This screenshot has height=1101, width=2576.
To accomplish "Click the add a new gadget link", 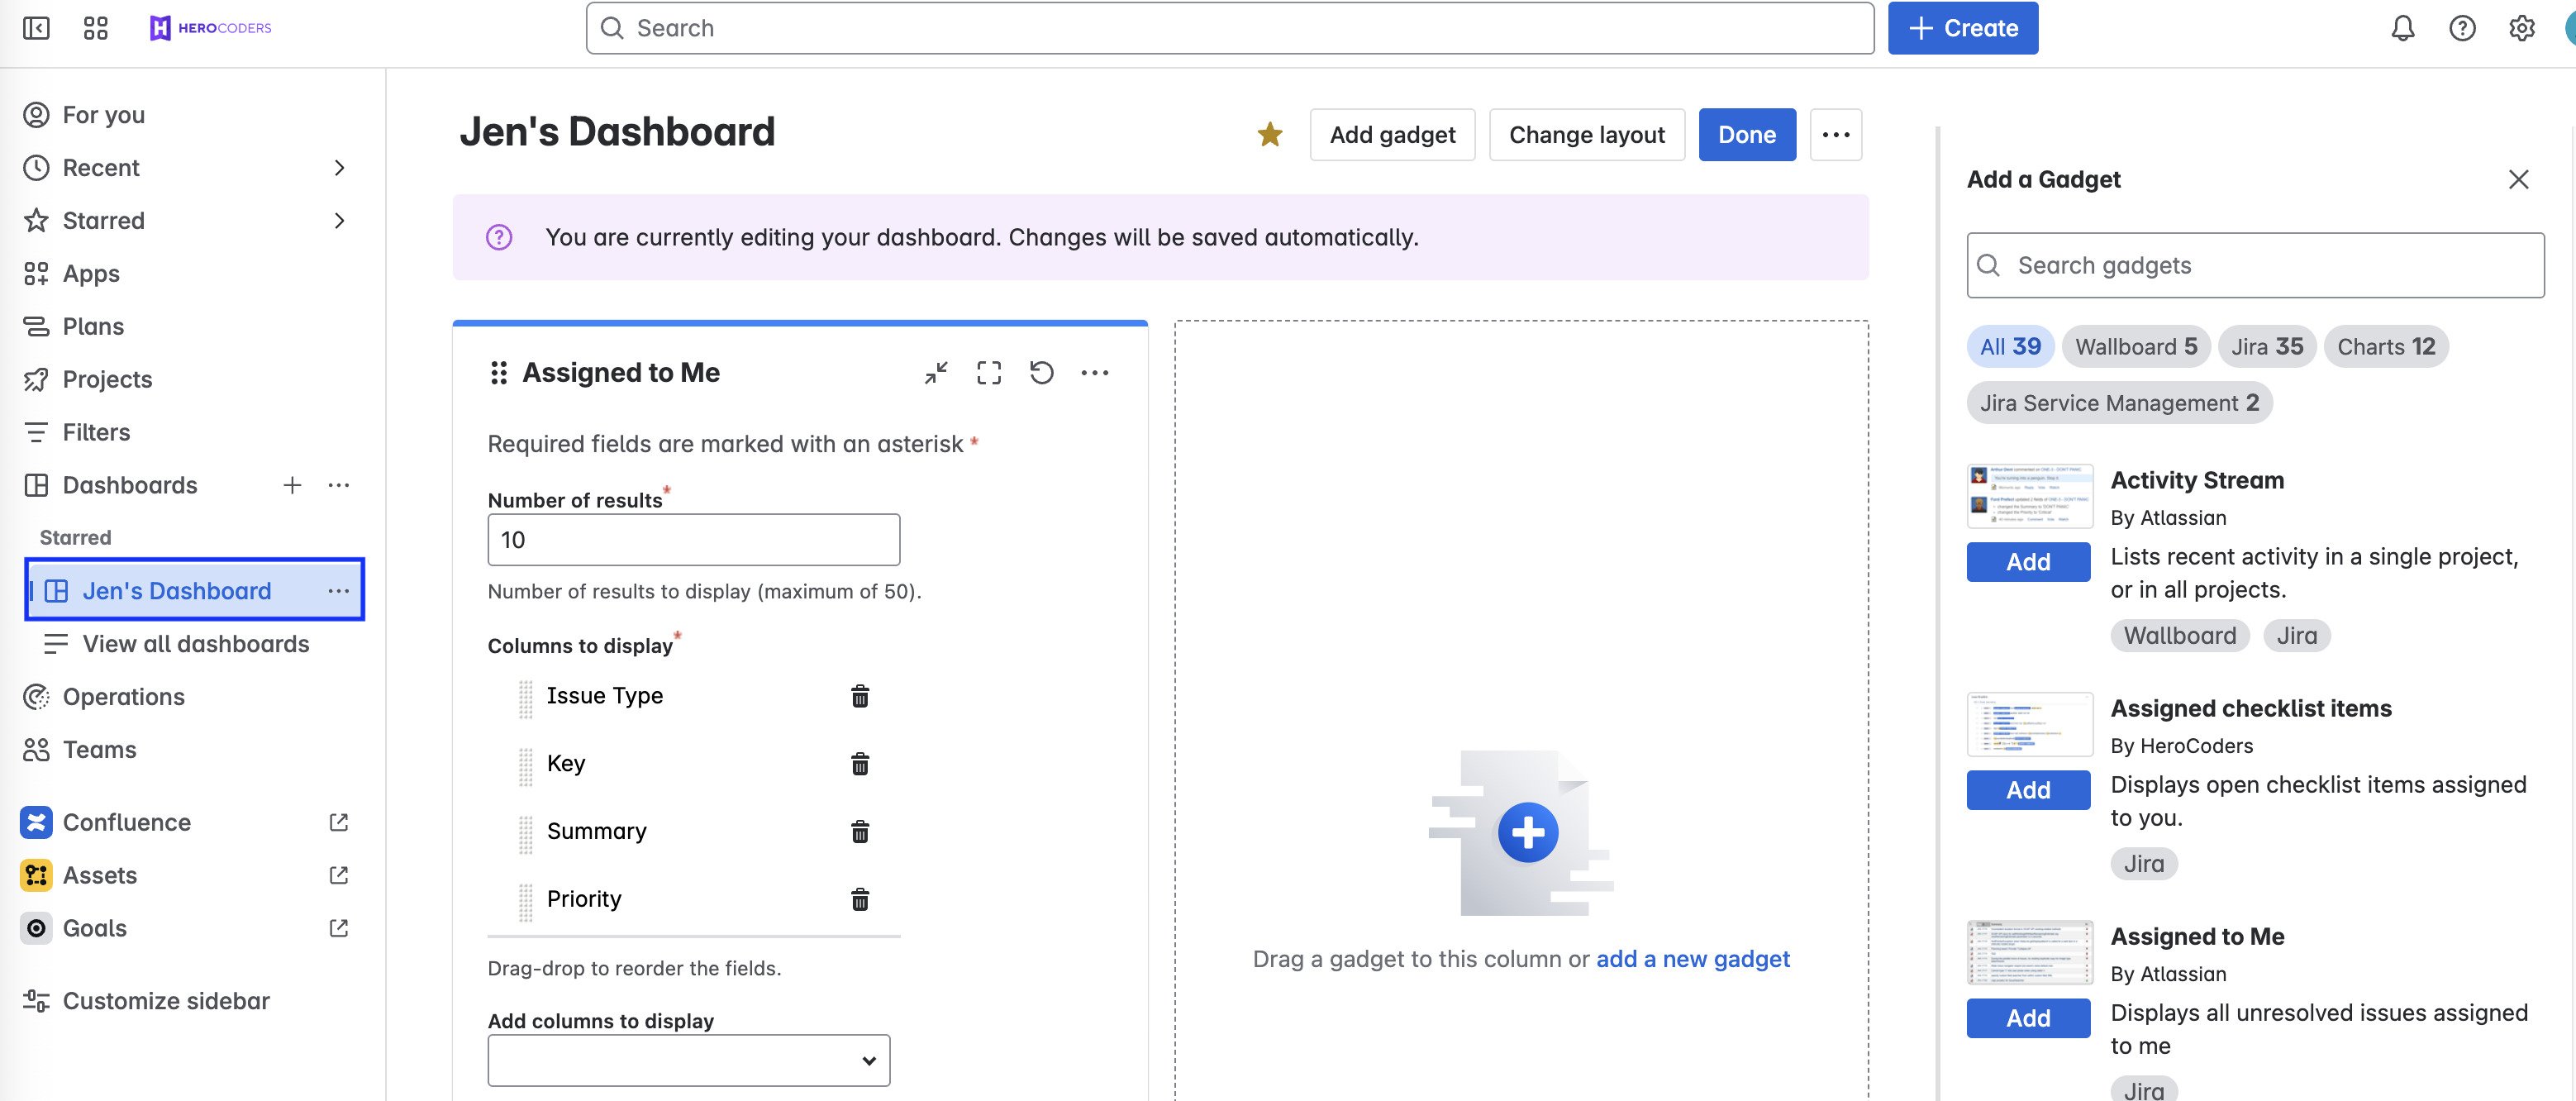I will [1692, 959].
